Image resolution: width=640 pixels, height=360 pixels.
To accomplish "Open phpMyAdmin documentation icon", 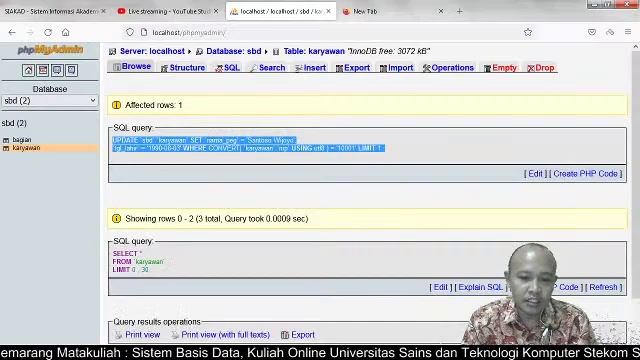I will (57, 70).
